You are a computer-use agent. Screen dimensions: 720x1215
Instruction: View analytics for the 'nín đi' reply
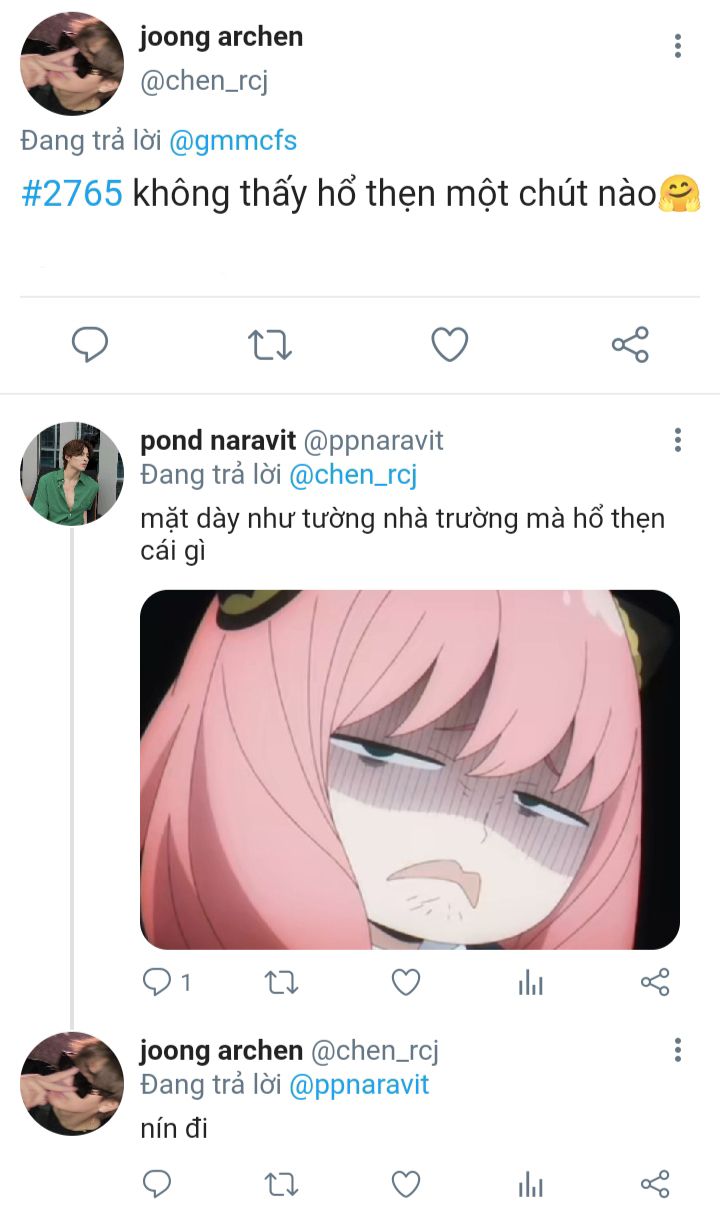pyautogui.click(x=530, y=1186)
